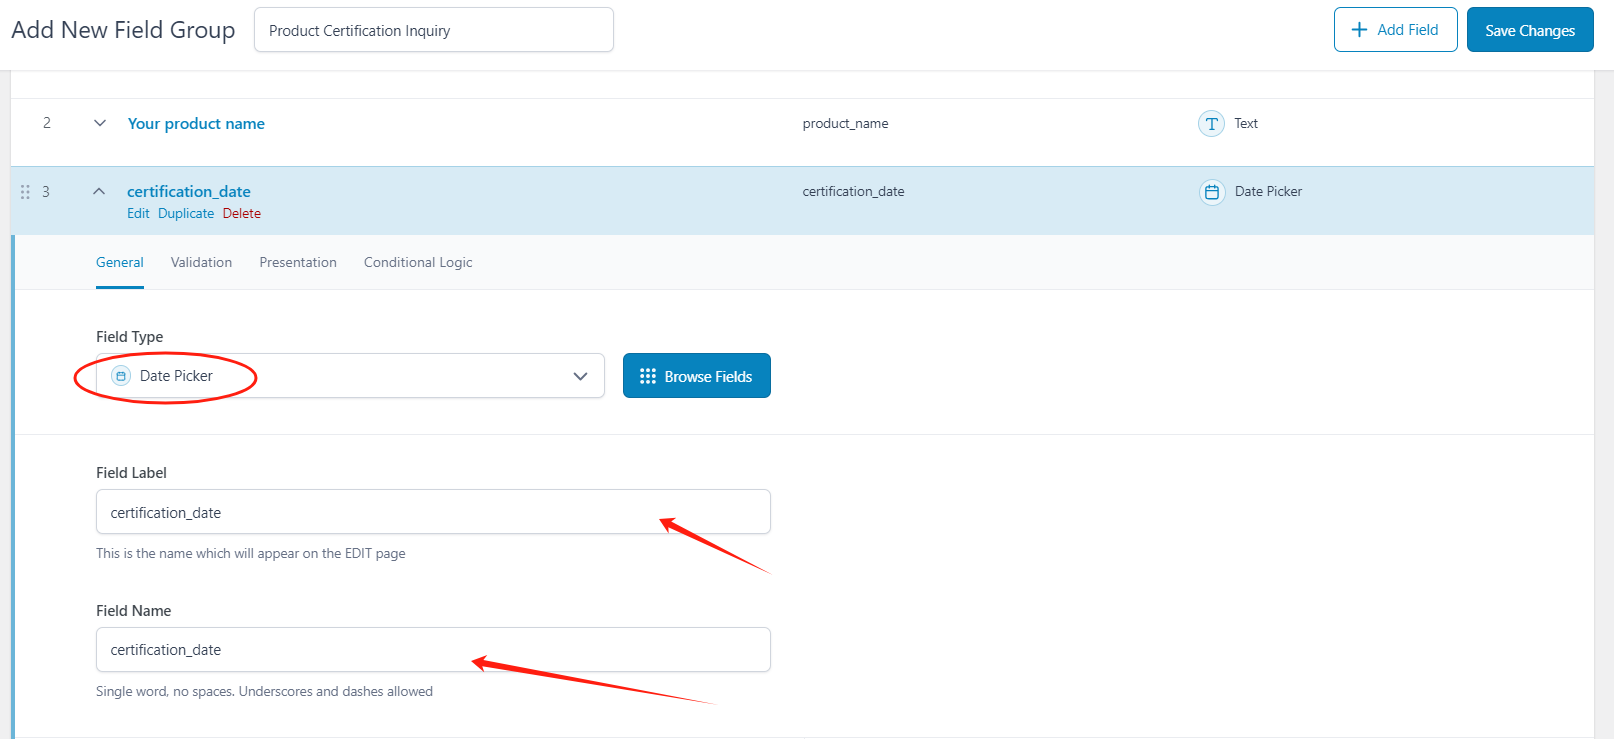Viewport: 1614px width, 739px height.
Task: Click the Date Picker type label in row 3
Action: coord(1268,191)
